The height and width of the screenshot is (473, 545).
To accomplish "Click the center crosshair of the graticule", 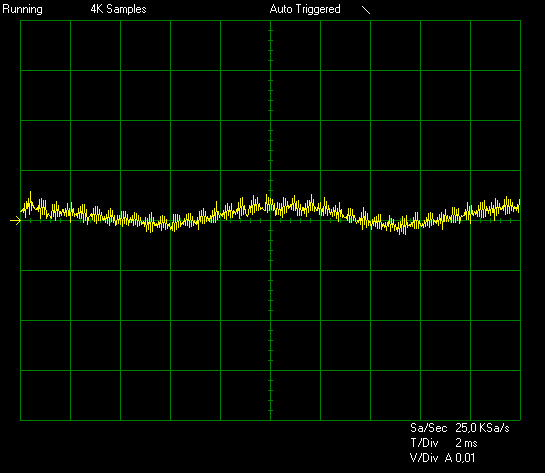I will pos(270,220).
